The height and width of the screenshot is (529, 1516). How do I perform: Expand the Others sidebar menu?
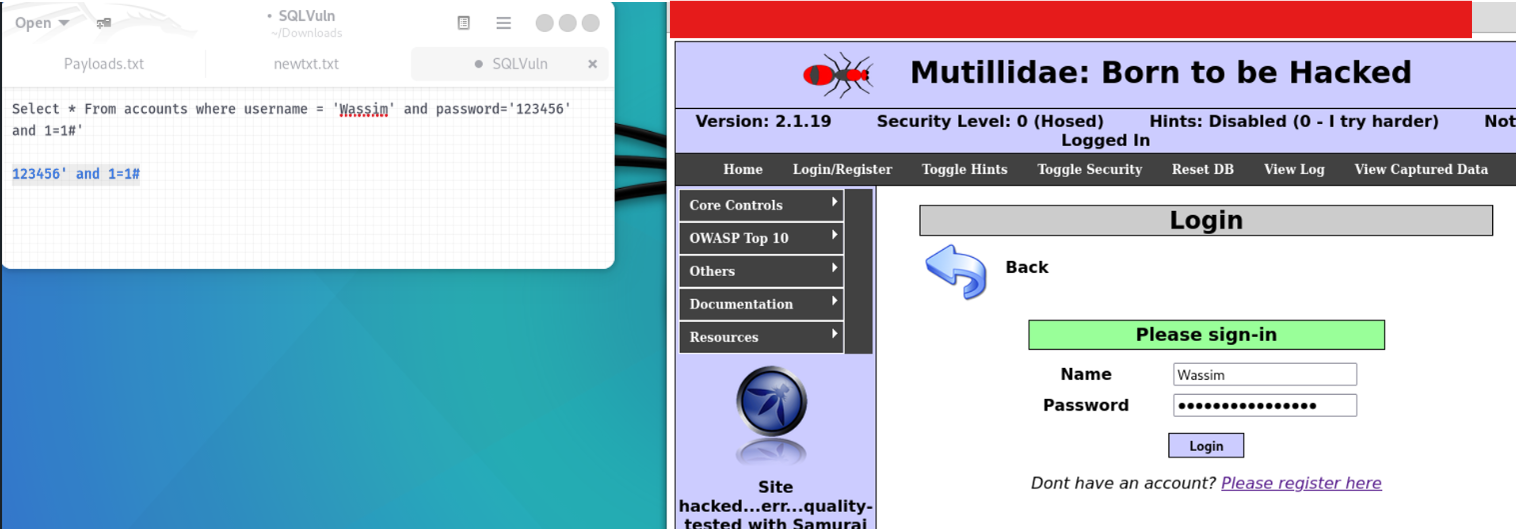click(x=762, y=271)
